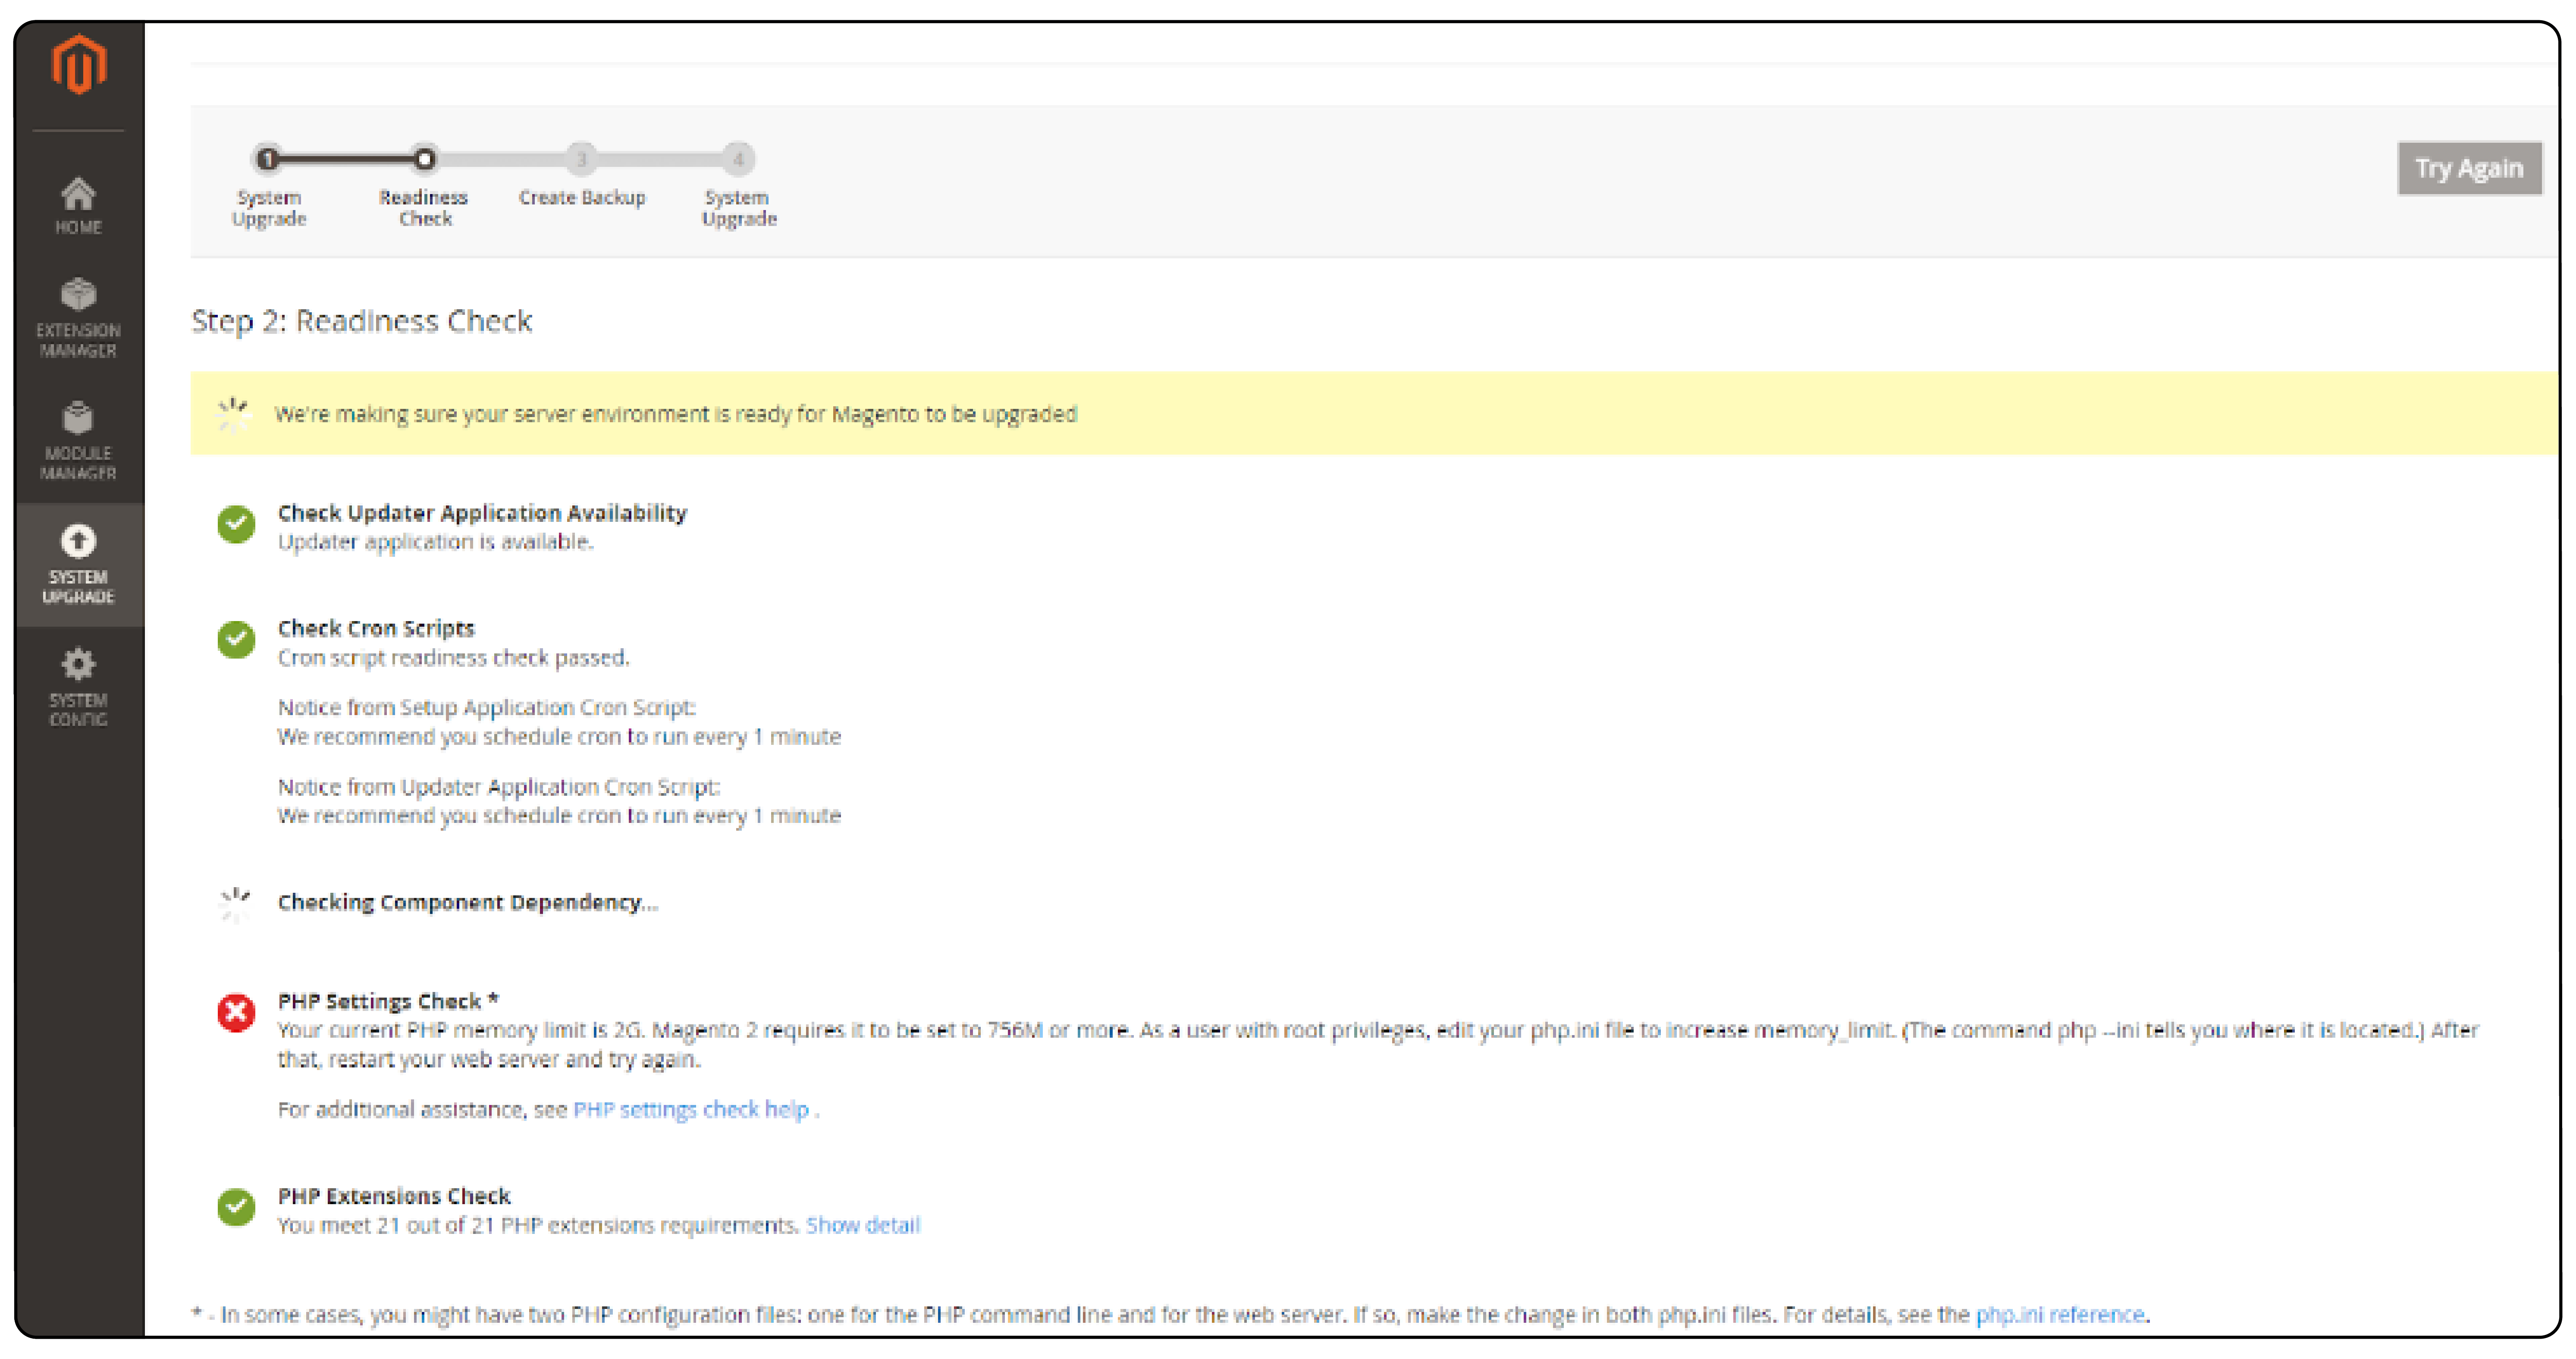Click Notice from Updater Application Cron Script text
The image size is (2576, 1359).
tap(499, 787)
